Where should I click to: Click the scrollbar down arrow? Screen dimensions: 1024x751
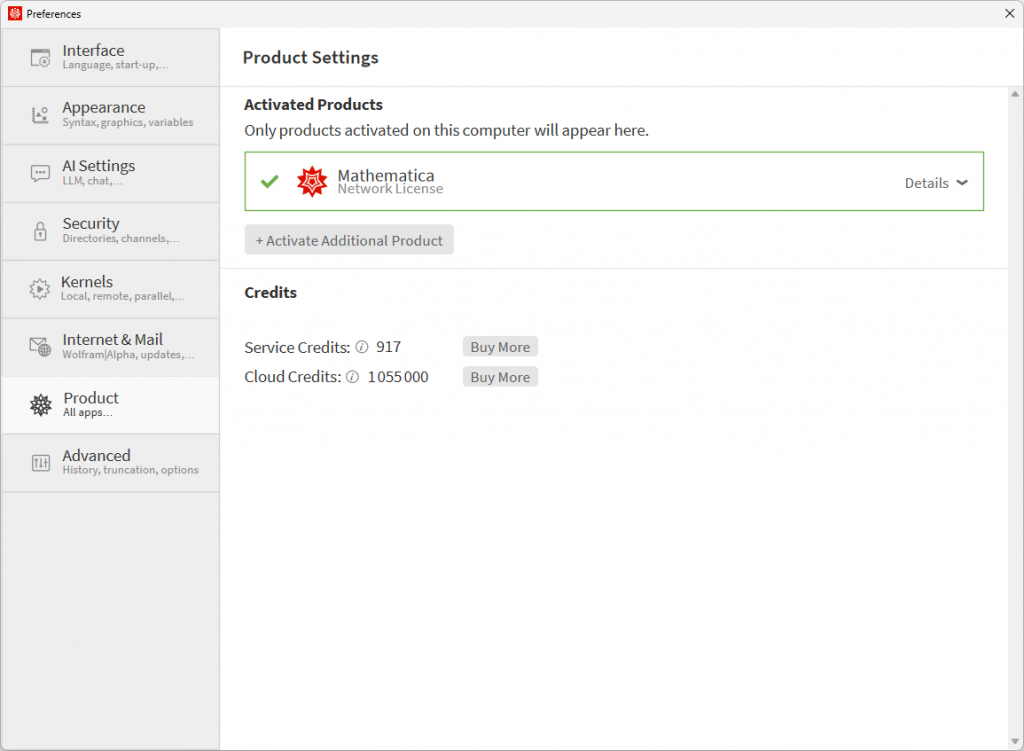[x=1014, y=740]
